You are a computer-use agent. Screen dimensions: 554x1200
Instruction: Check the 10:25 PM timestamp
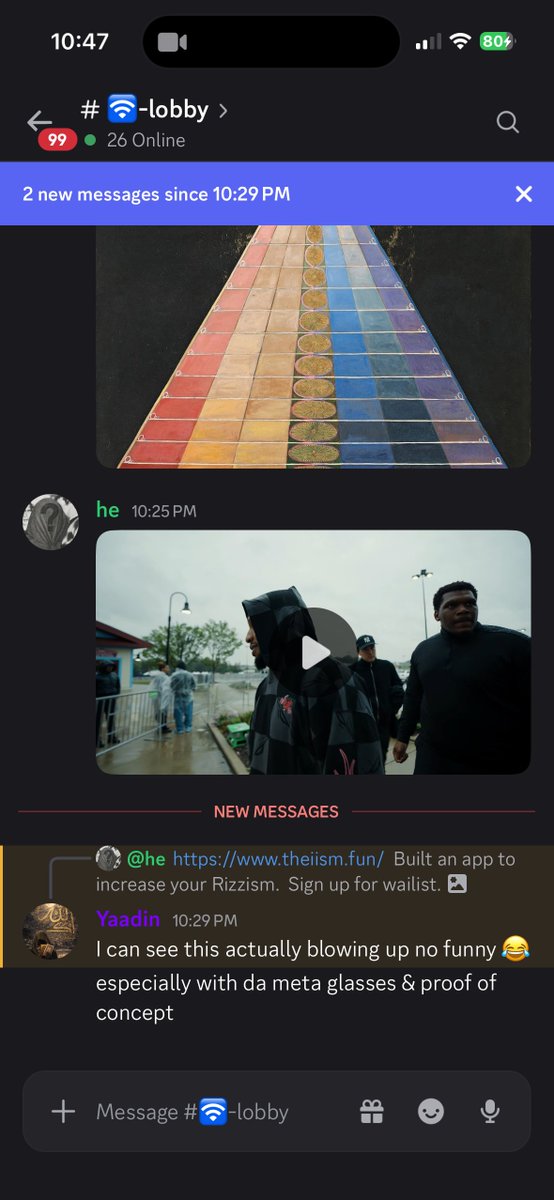tap(164, 511)
